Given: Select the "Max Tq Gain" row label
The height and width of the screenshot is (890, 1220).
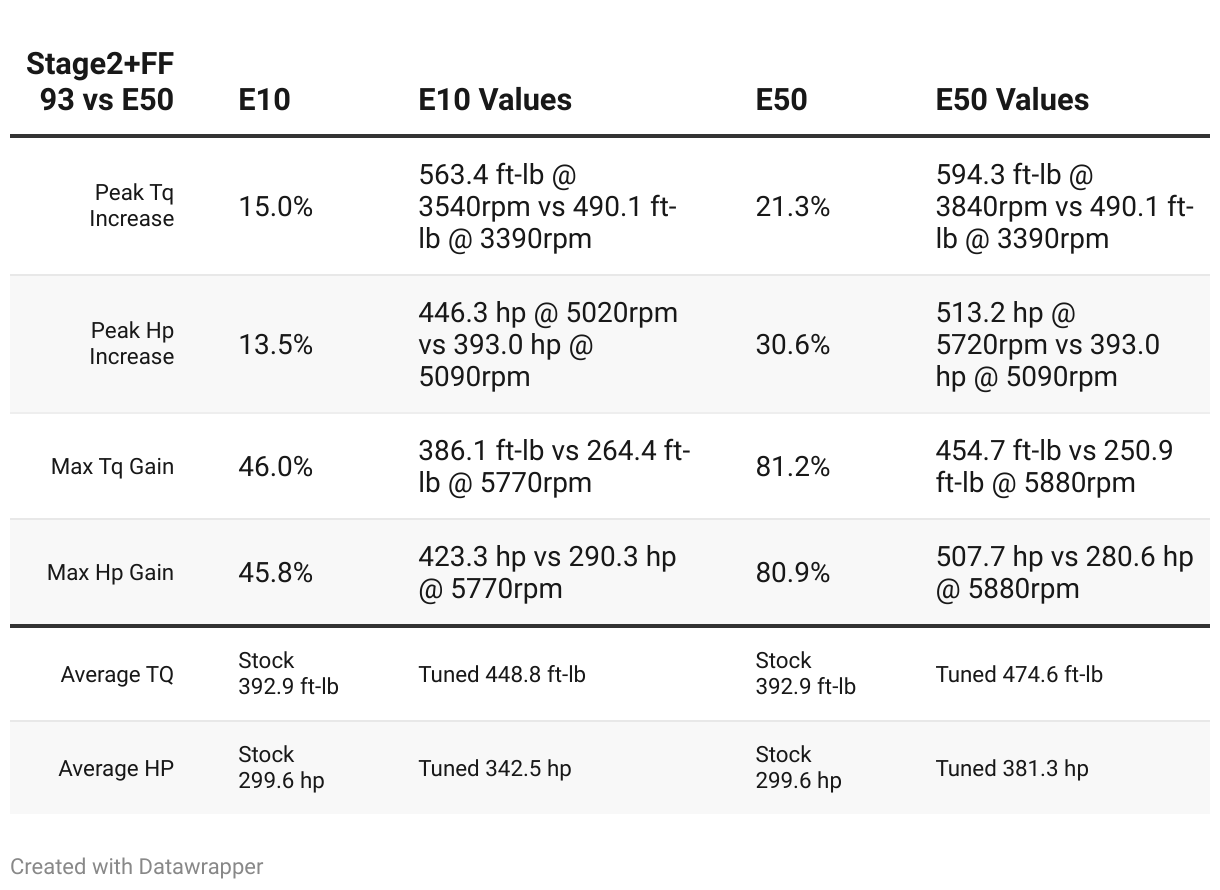Looking at the screenshot, I should point(112,466).
